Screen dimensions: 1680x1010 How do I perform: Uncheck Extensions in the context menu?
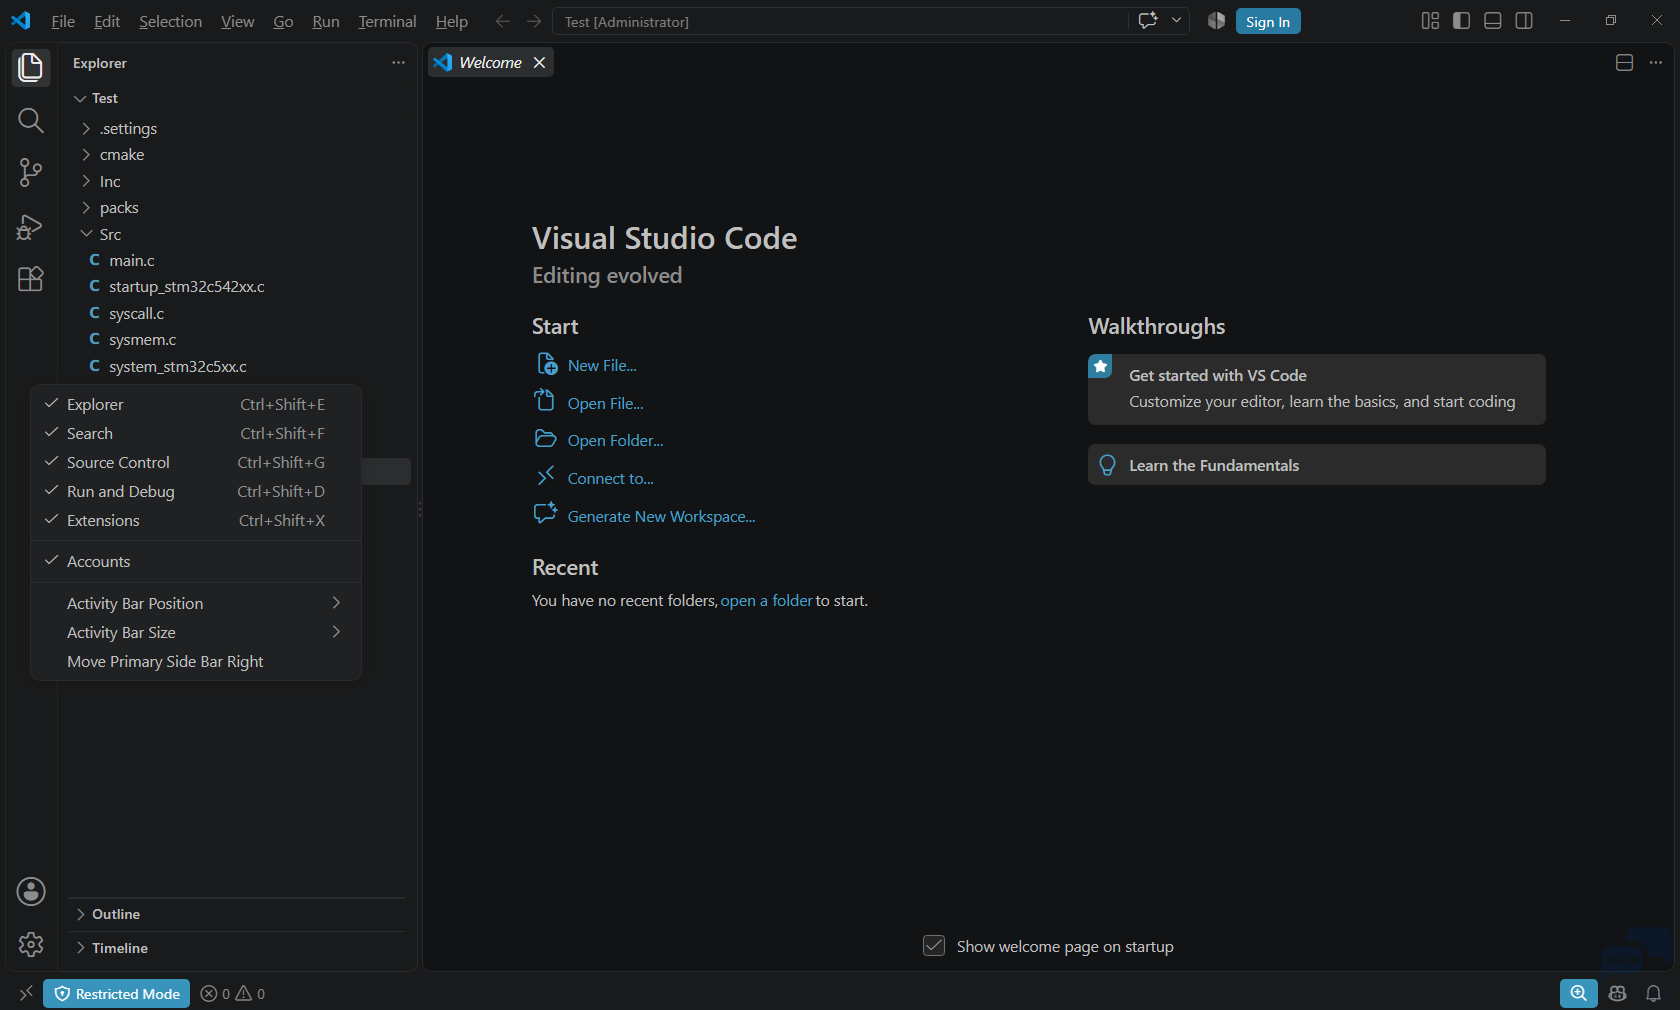pyautogui.click(x=196, y=520)
